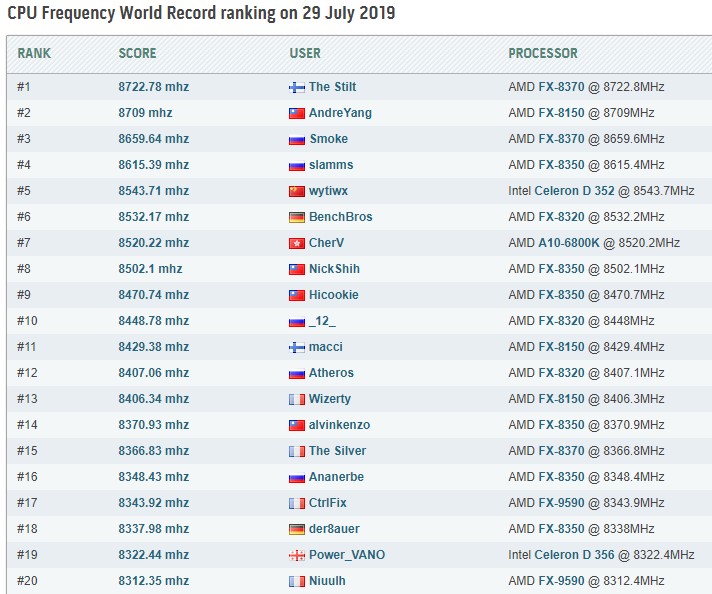Click the France flag beside CtrlFix
This screenshot has height=594, width=712.
pyautogui.click(x=297, y=503)
